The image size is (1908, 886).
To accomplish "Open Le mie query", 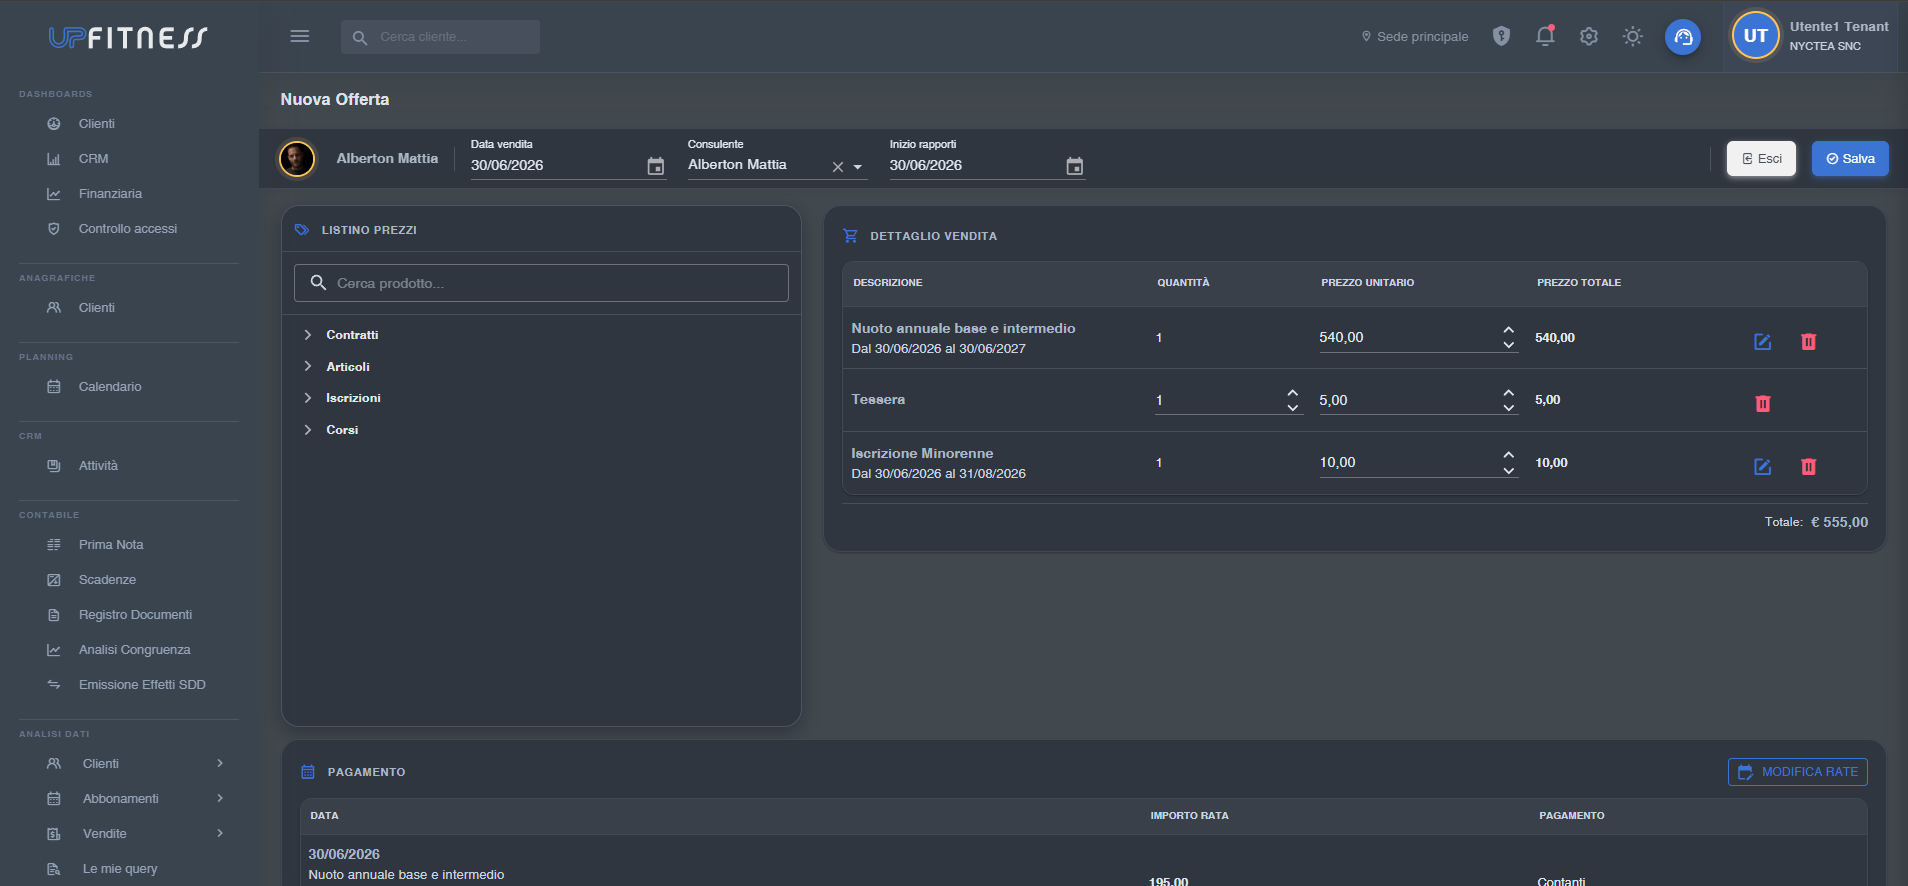I will tap(120, 869).
